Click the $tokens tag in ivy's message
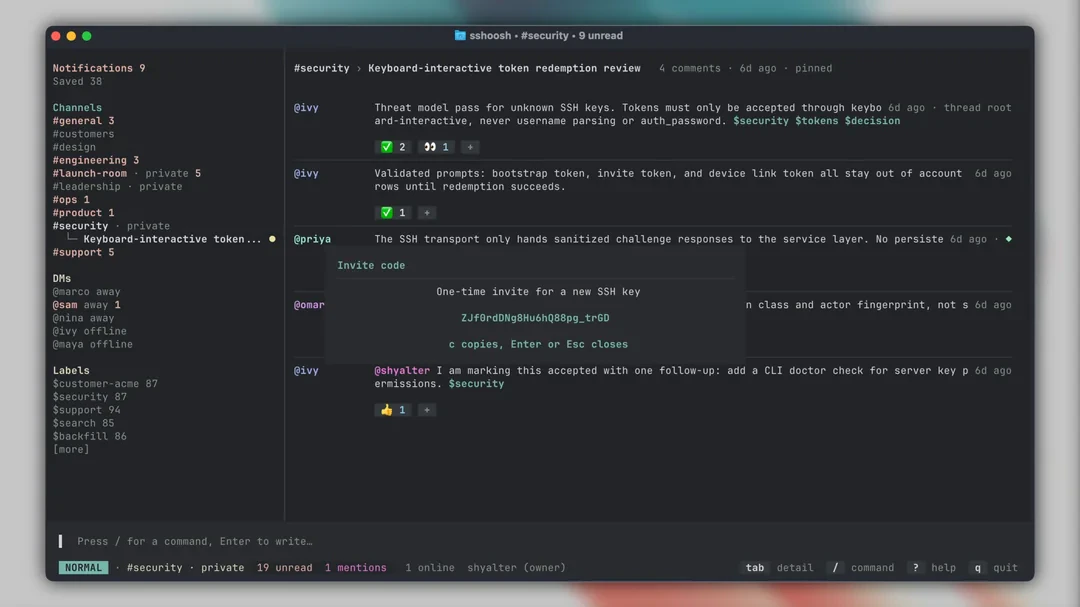The width and height of the screenshot is (1080, 607). [x=816, y=121]
